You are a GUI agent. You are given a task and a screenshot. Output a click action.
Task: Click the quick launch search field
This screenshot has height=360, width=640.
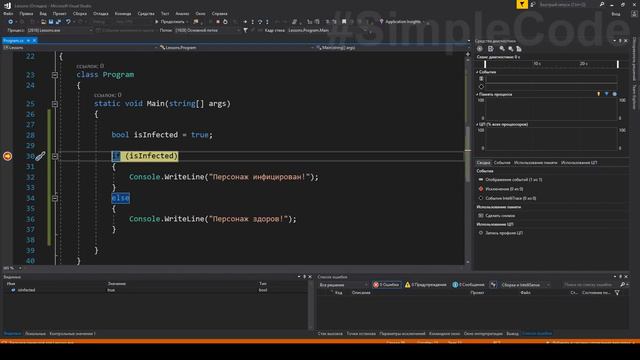567,4
